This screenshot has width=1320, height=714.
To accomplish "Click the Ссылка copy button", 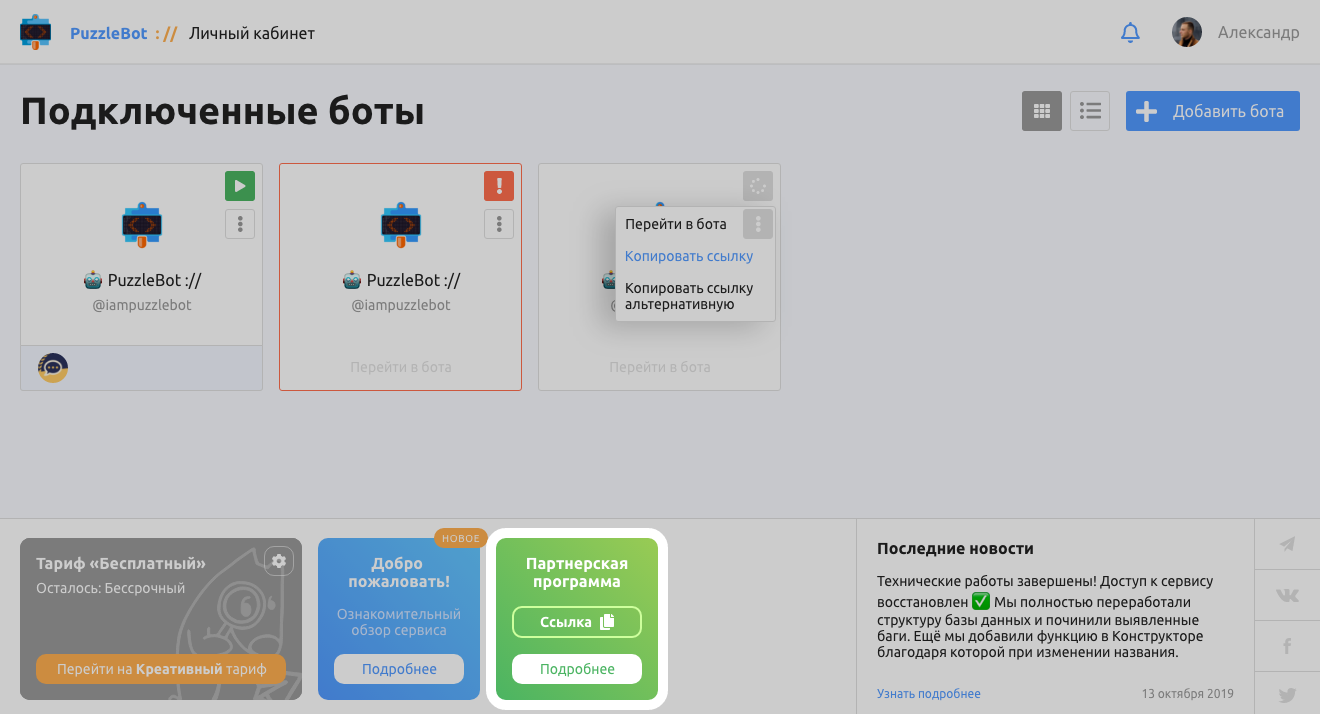I will pyautogui.click(x=577, y=622).
